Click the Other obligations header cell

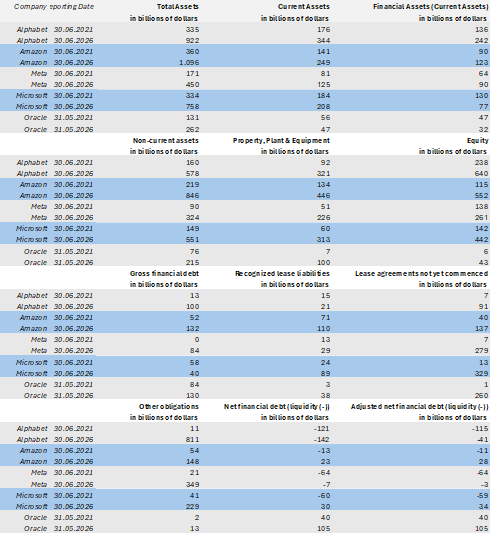click(169, 406)
